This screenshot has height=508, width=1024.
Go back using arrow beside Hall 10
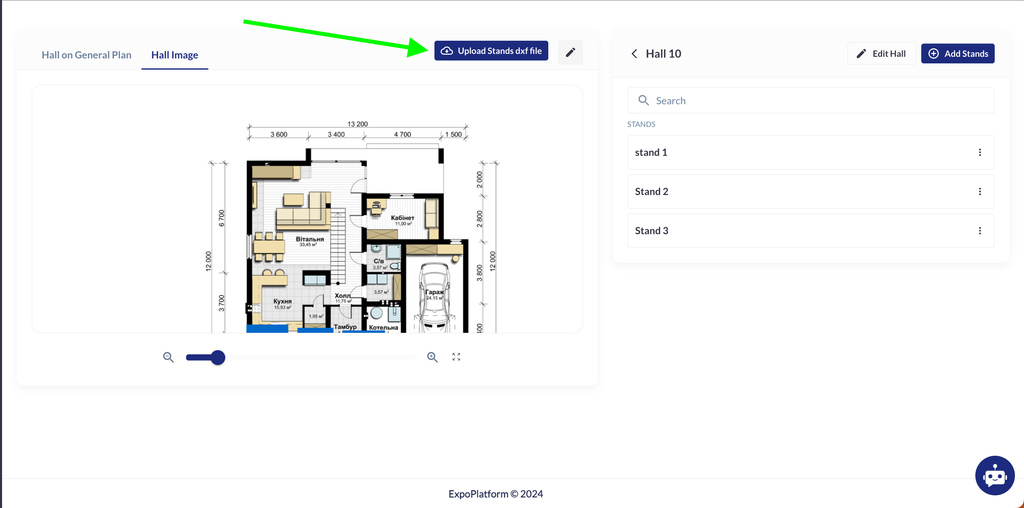pyautogui.click(x=634, y=54)
